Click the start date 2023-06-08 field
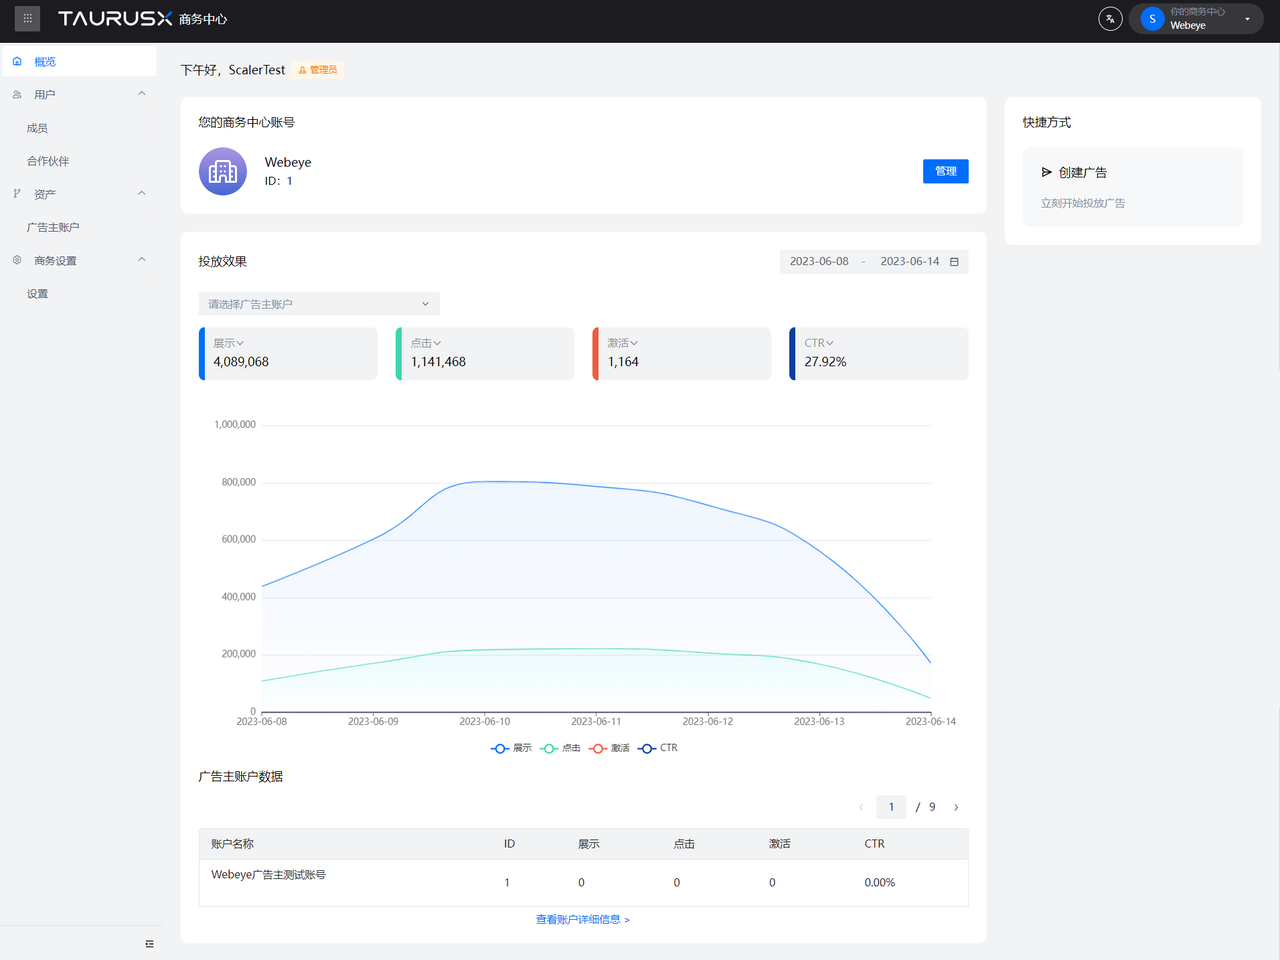This screenshot has height=960, width=1280. [819, 261]
